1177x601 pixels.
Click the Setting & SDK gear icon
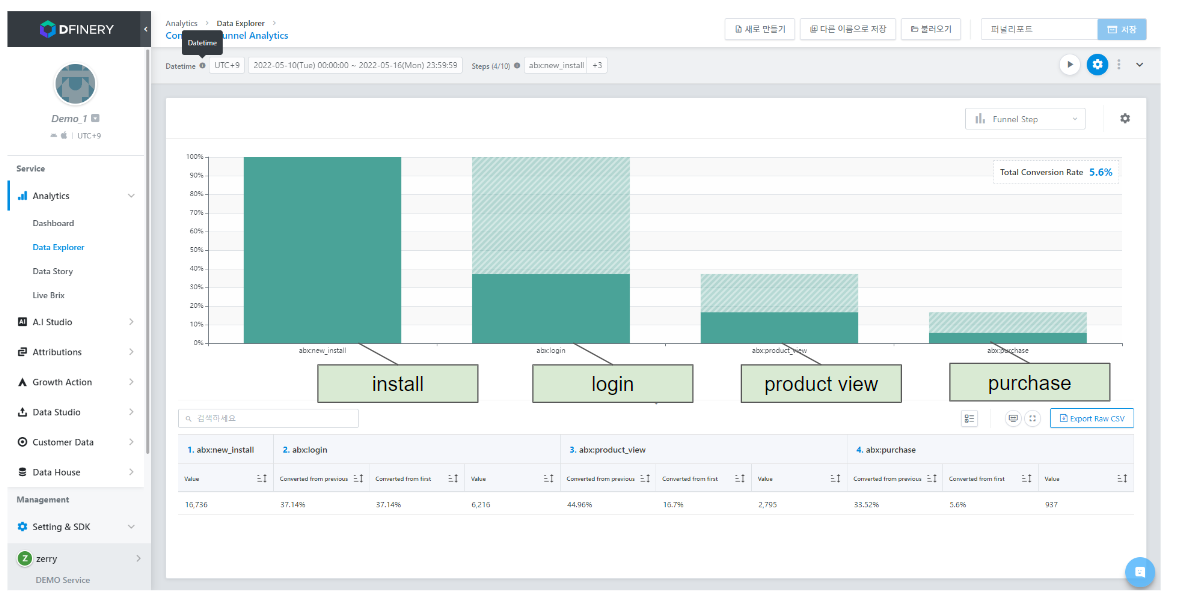tap(22, 527)
